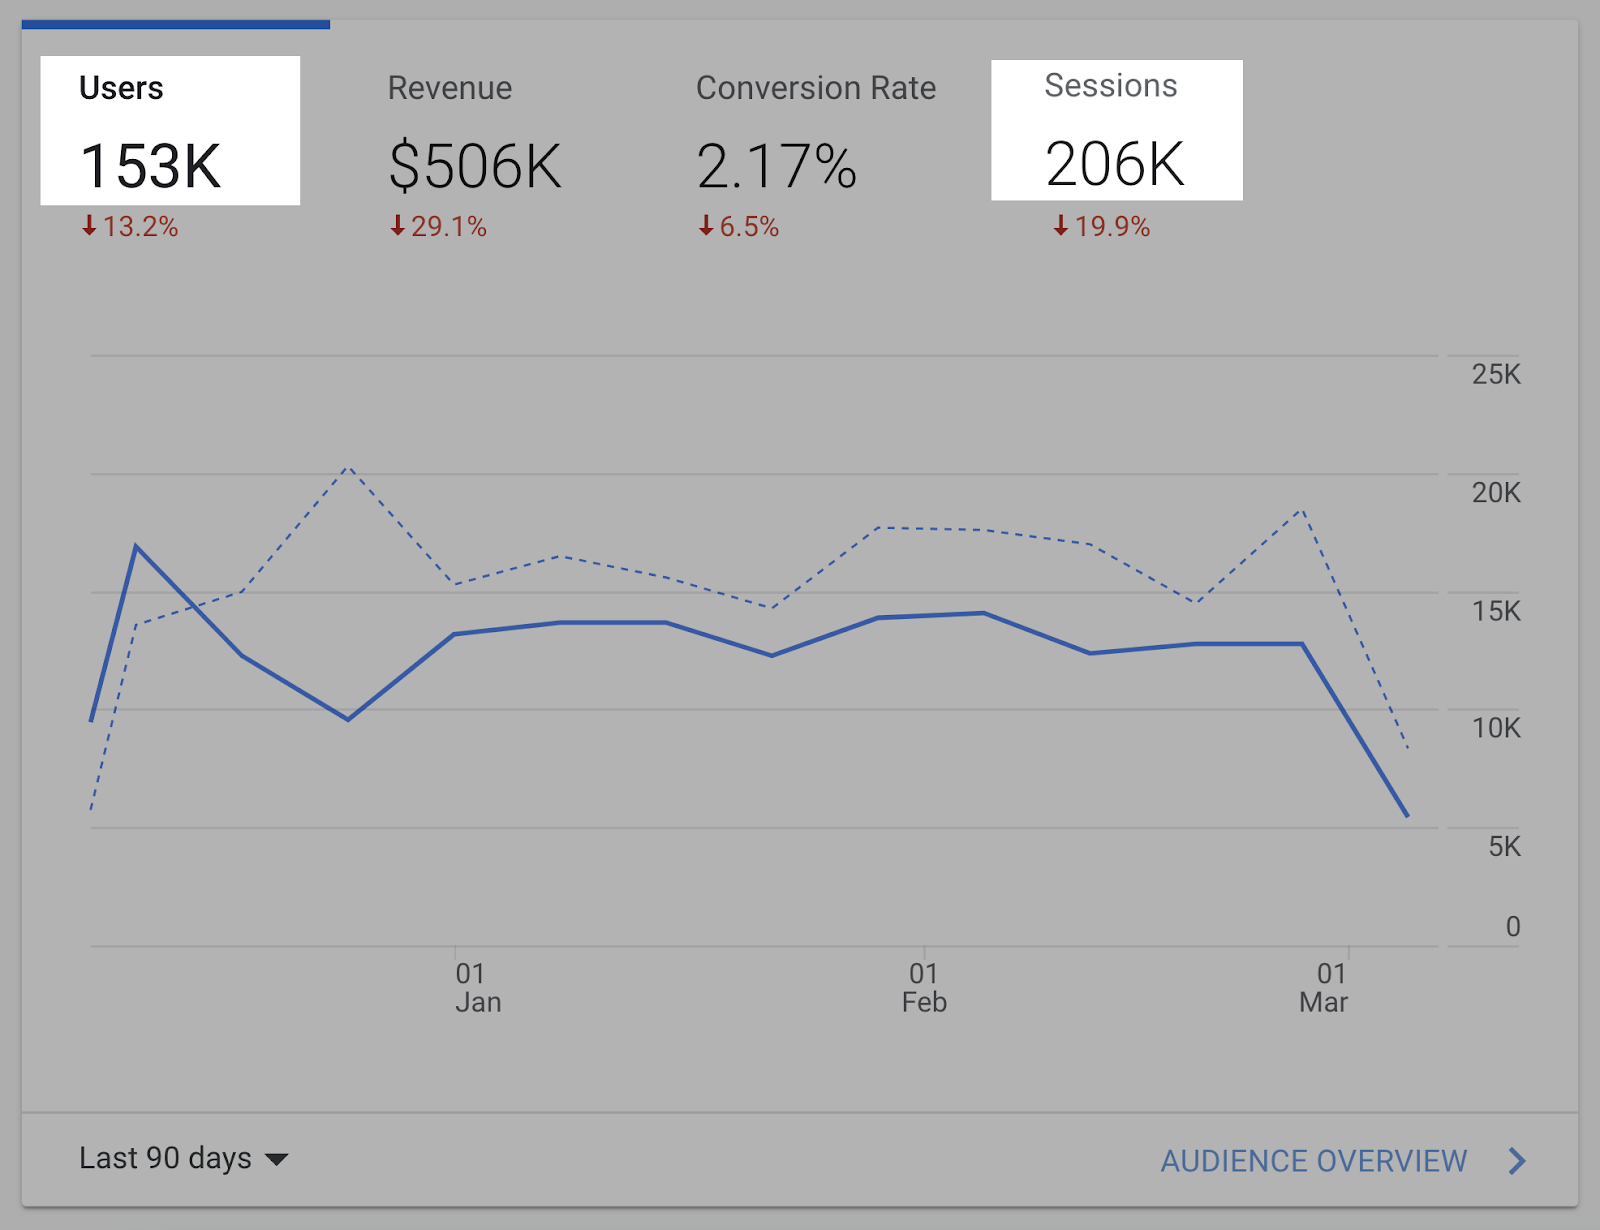Click the solid line's final point in March
Image resolution: width=1600 pixels, height=1230 pixels.
click(x=1407, y=816)
